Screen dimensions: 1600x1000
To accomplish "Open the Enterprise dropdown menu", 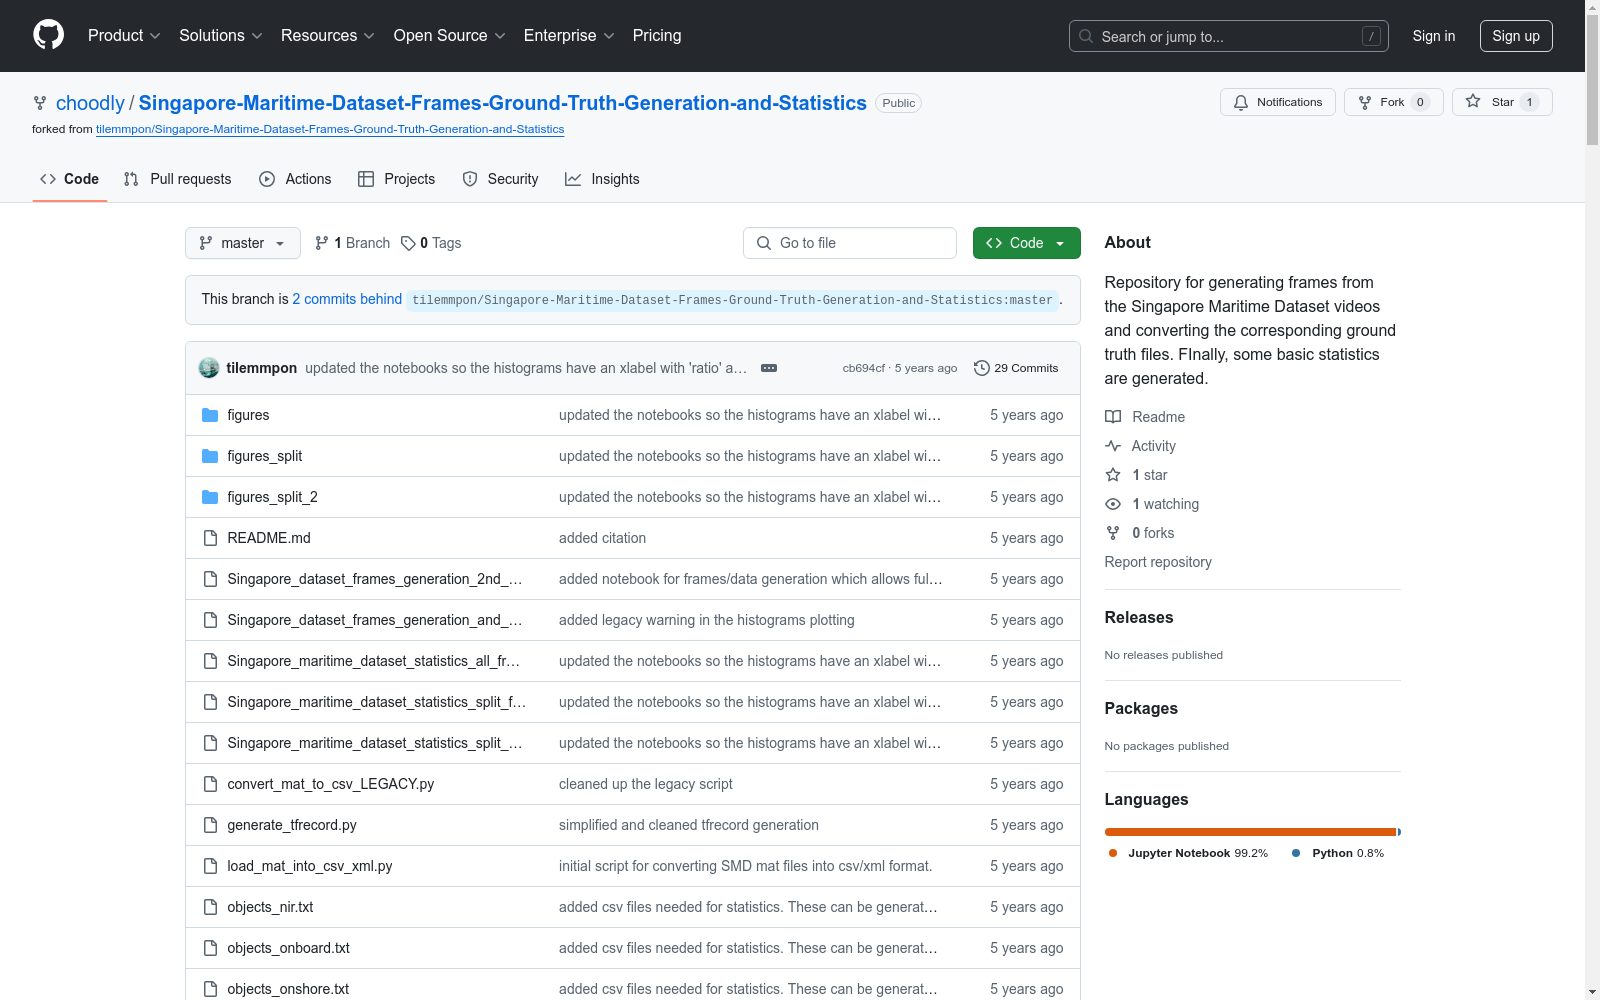I will click(569, 35).
